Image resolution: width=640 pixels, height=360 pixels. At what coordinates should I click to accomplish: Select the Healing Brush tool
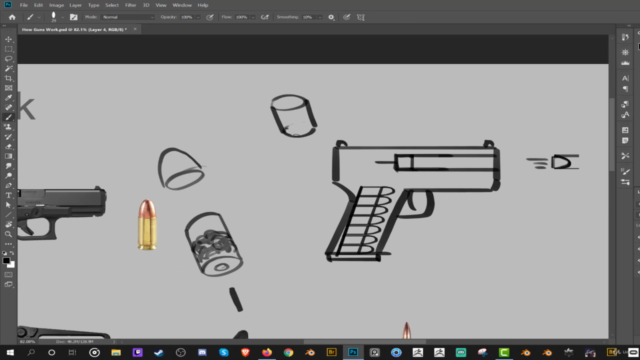point(8,107)
